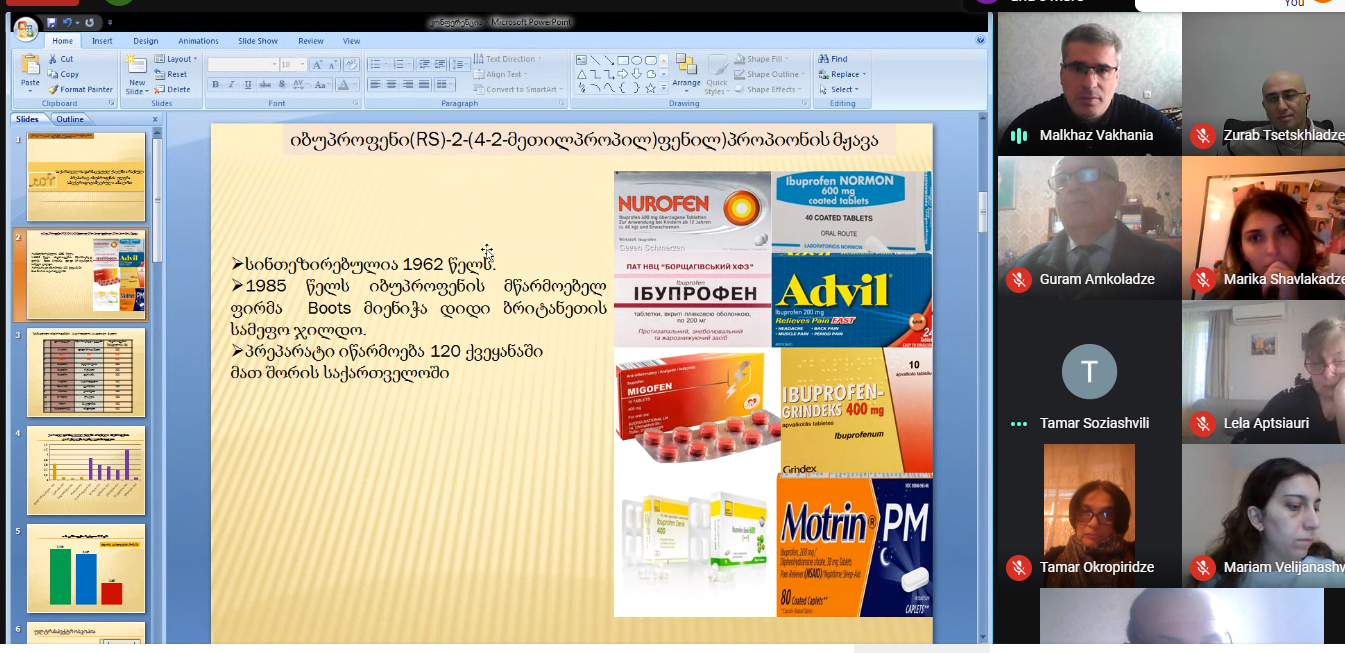Screen dimensions: 1345x653
Task: Click the Redo icon in quick access toolbar
Action: click(x=88, y=22)
